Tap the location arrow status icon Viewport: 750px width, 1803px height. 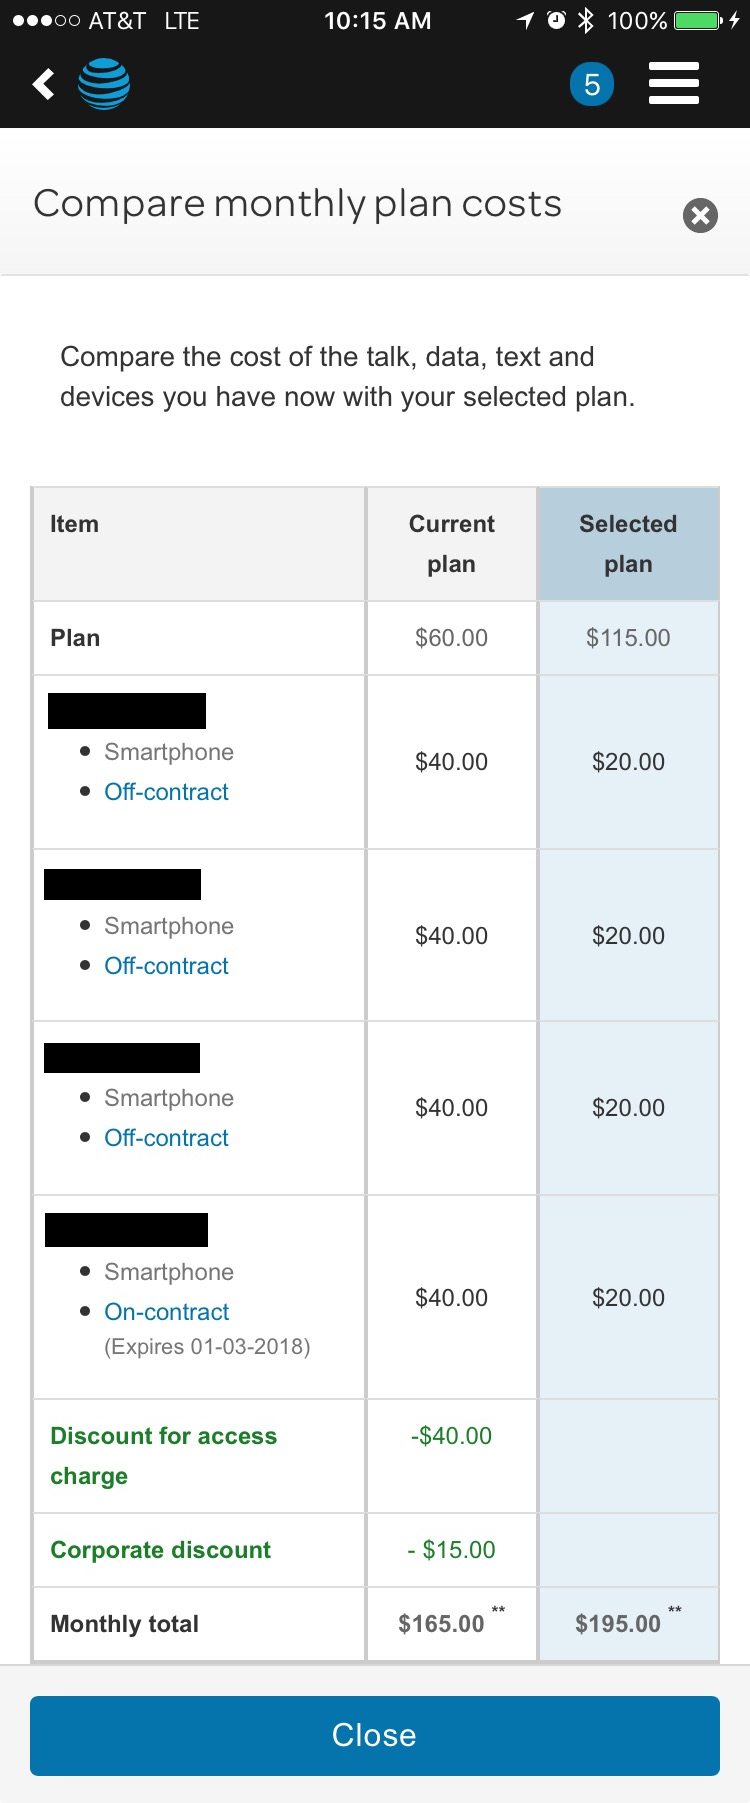tap(525, 20)
